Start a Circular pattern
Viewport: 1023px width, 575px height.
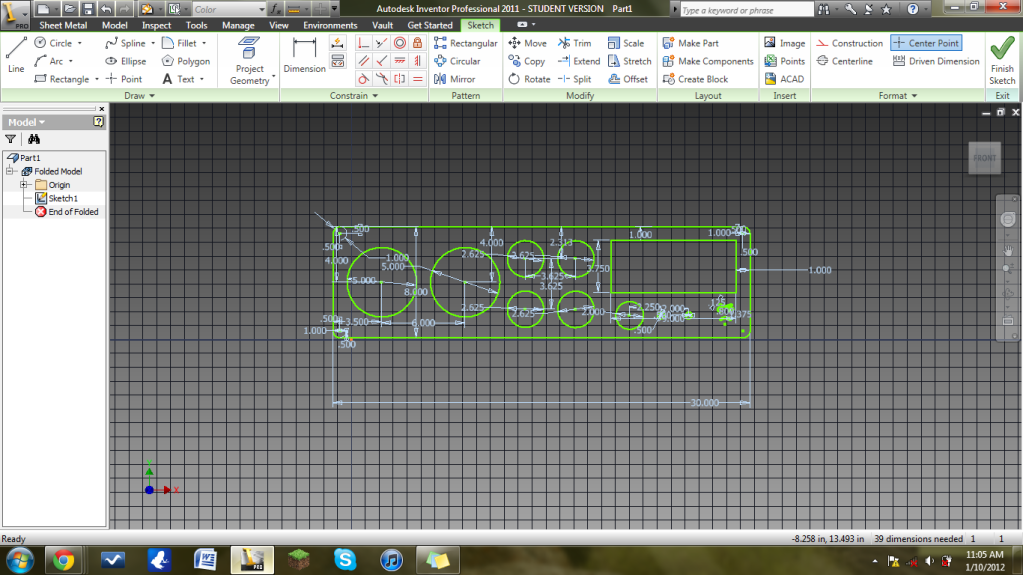(x=457, y=61)
